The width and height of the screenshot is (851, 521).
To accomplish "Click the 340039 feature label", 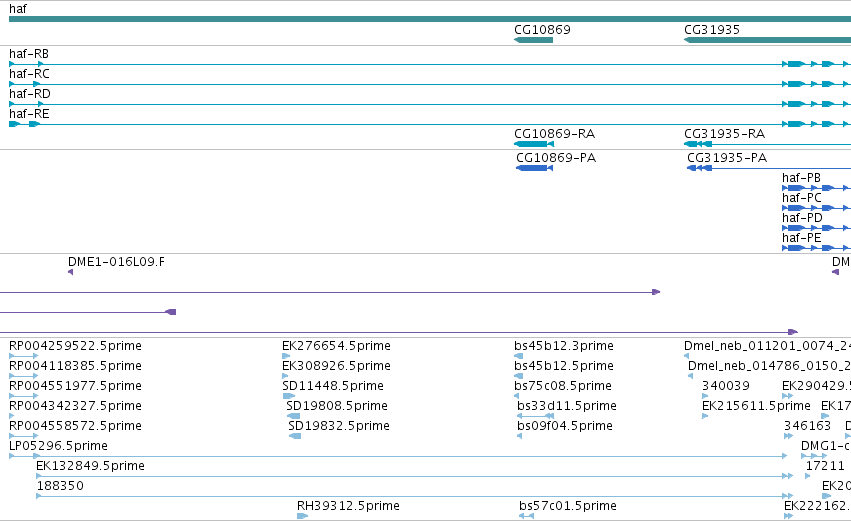I will point(726,386).
